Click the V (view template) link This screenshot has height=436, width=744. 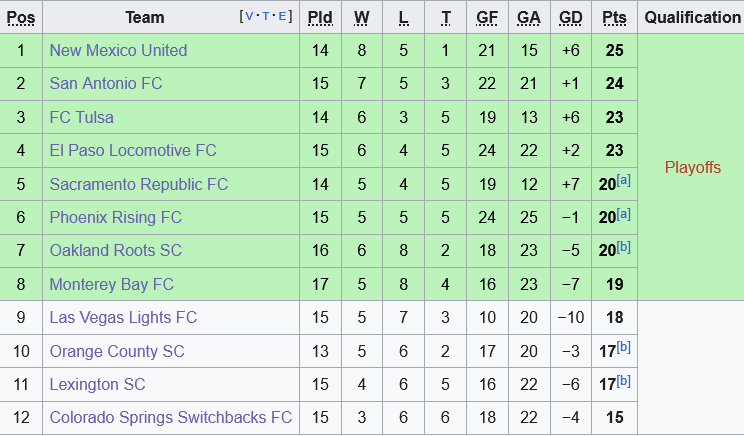pos(250,16)
